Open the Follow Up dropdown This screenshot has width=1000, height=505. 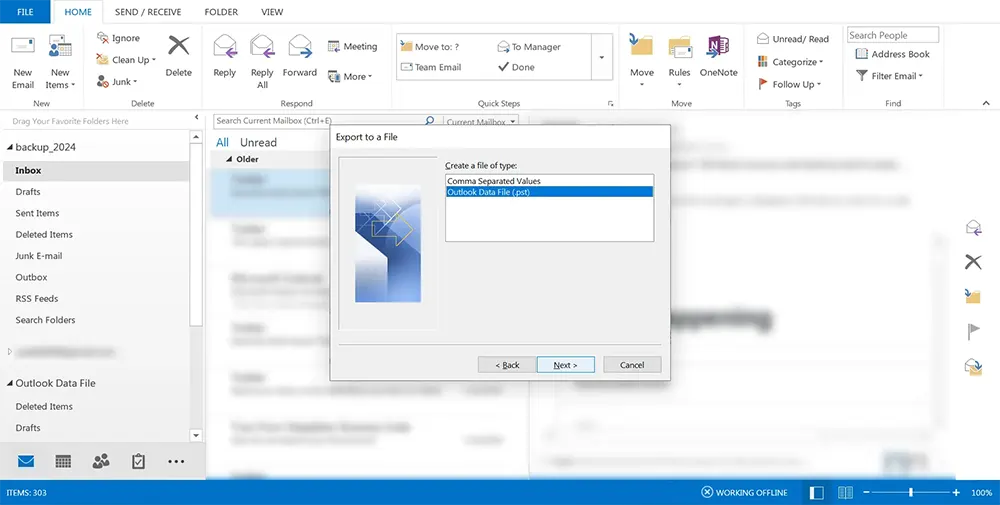point(790,84)
